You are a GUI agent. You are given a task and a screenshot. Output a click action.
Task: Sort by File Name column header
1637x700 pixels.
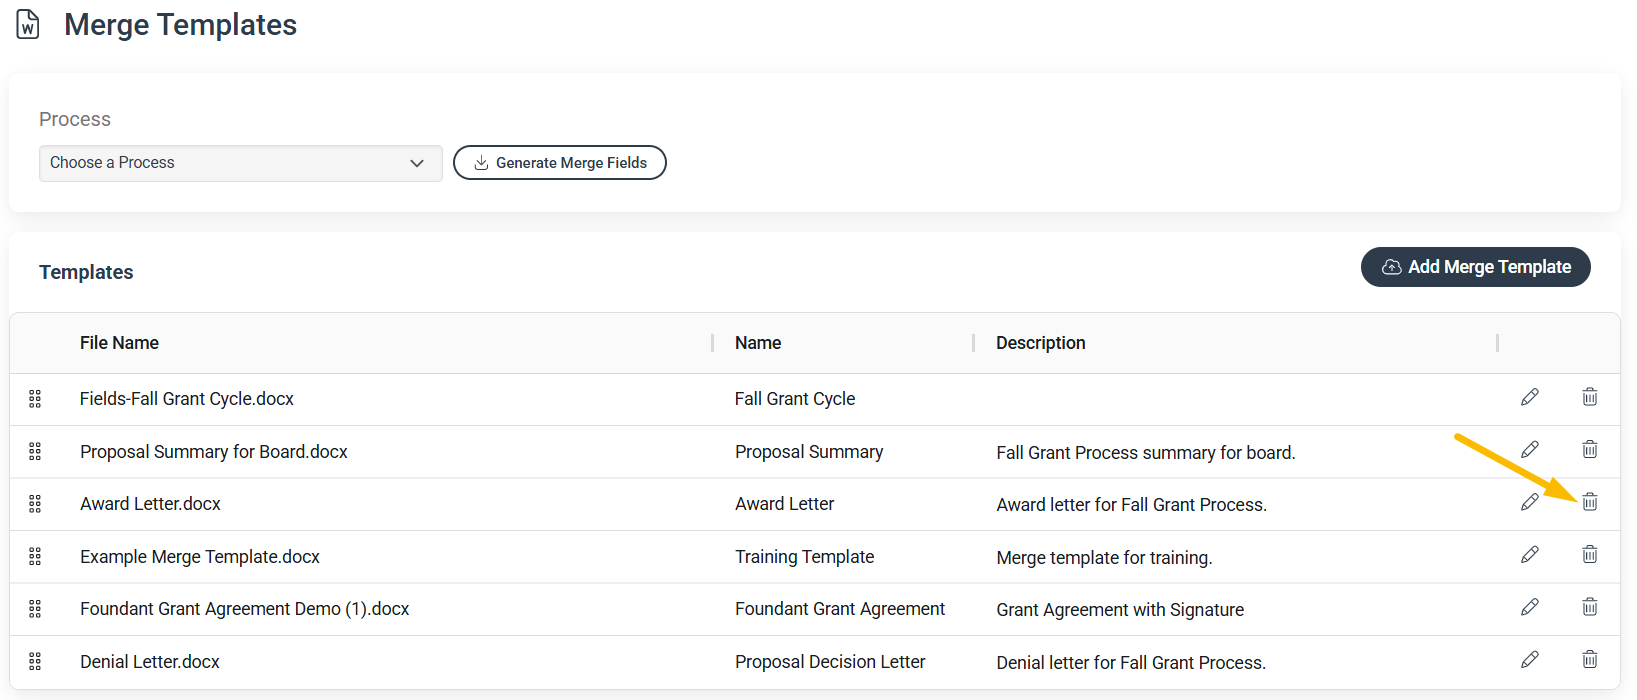[119, 343]
